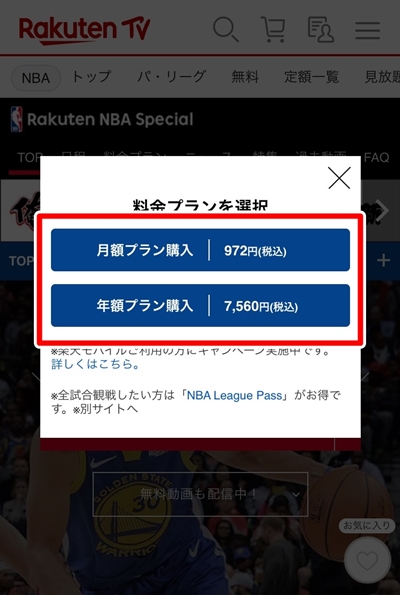The image size is (400, 595).
Task: Follow the 詳しくはこちら link
Action: click(x=96, y=364)
